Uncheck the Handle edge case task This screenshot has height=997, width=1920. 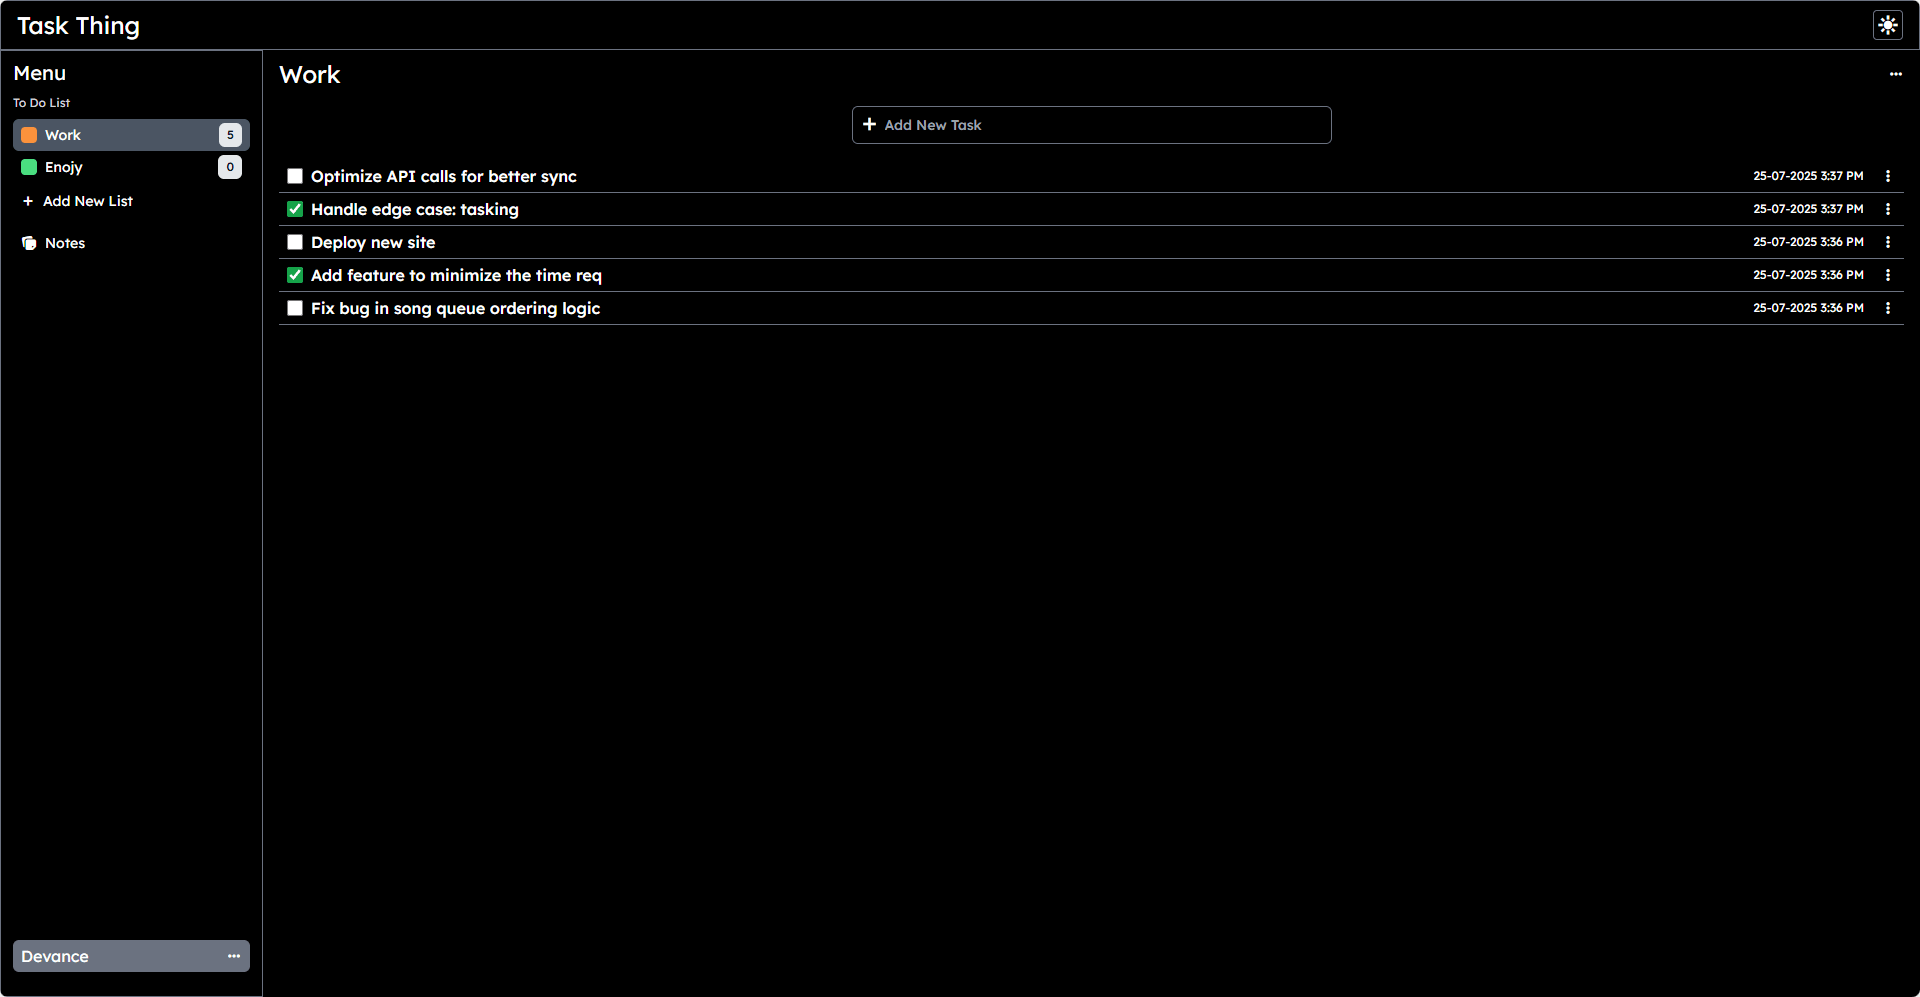[295, 209]
